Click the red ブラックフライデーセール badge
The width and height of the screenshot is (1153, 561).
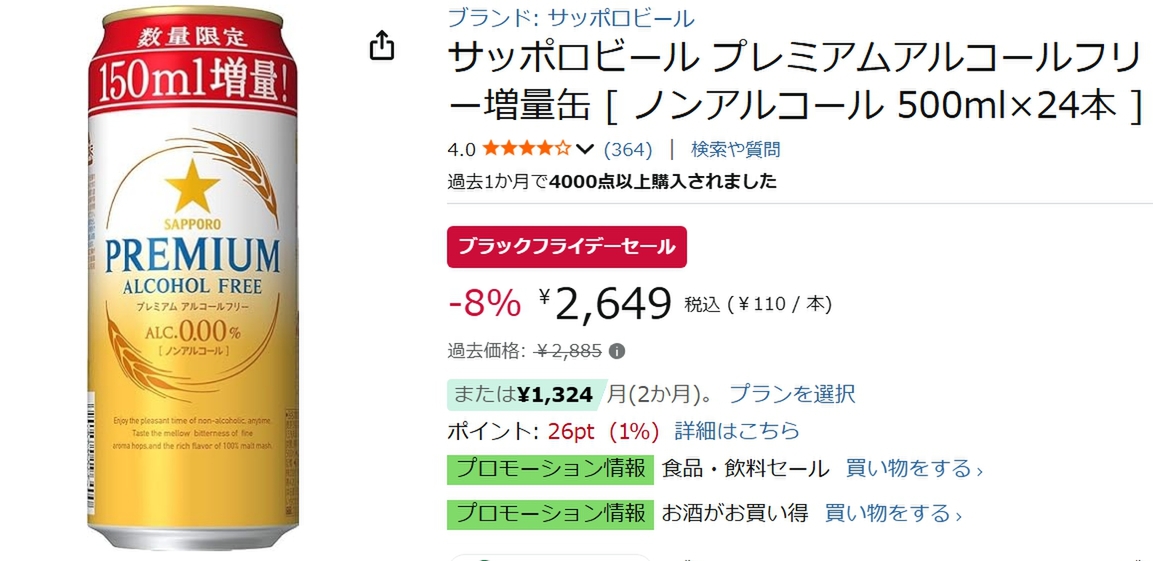[x=566, y=247]
